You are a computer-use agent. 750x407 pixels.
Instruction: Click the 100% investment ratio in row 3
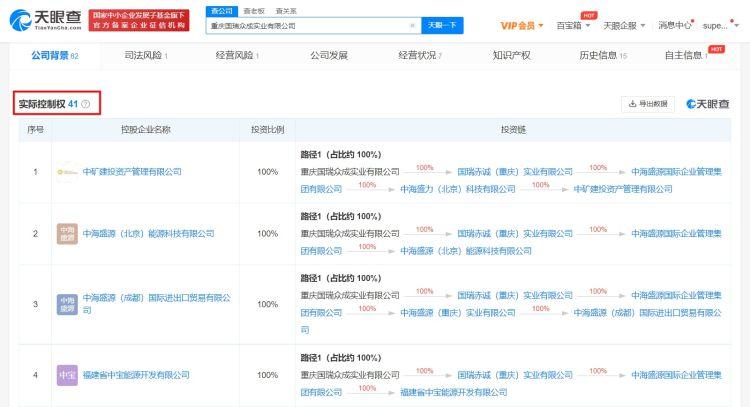click(267, 304)
